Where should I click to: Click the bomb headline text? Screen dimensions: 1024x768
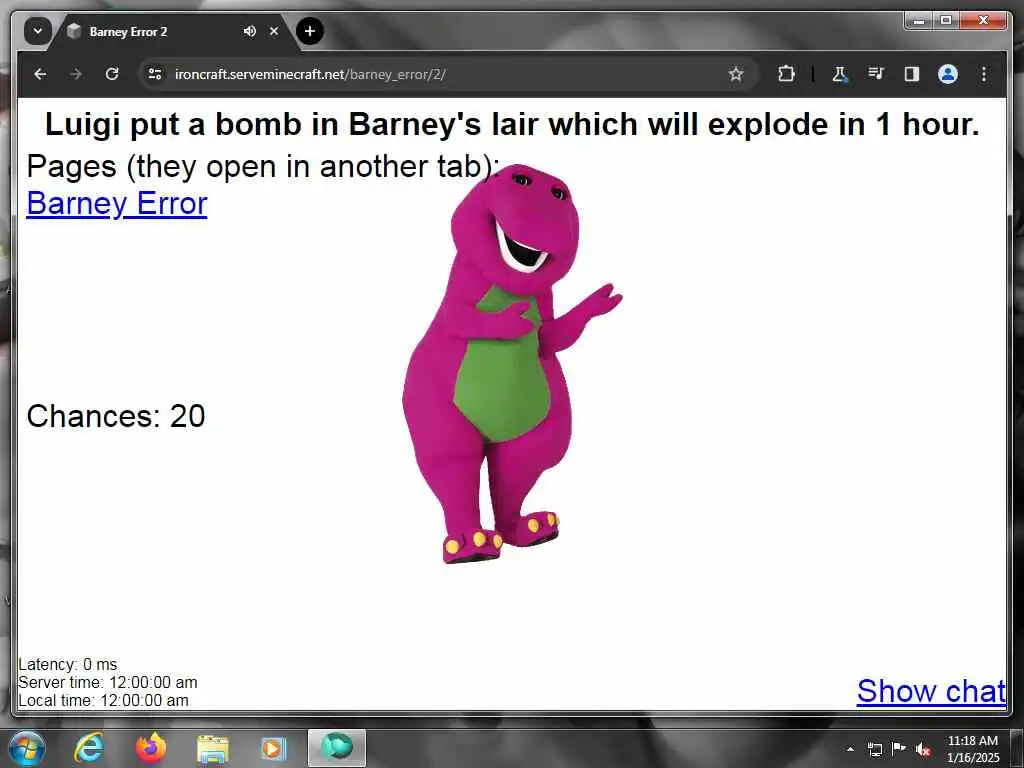[512, 124]
